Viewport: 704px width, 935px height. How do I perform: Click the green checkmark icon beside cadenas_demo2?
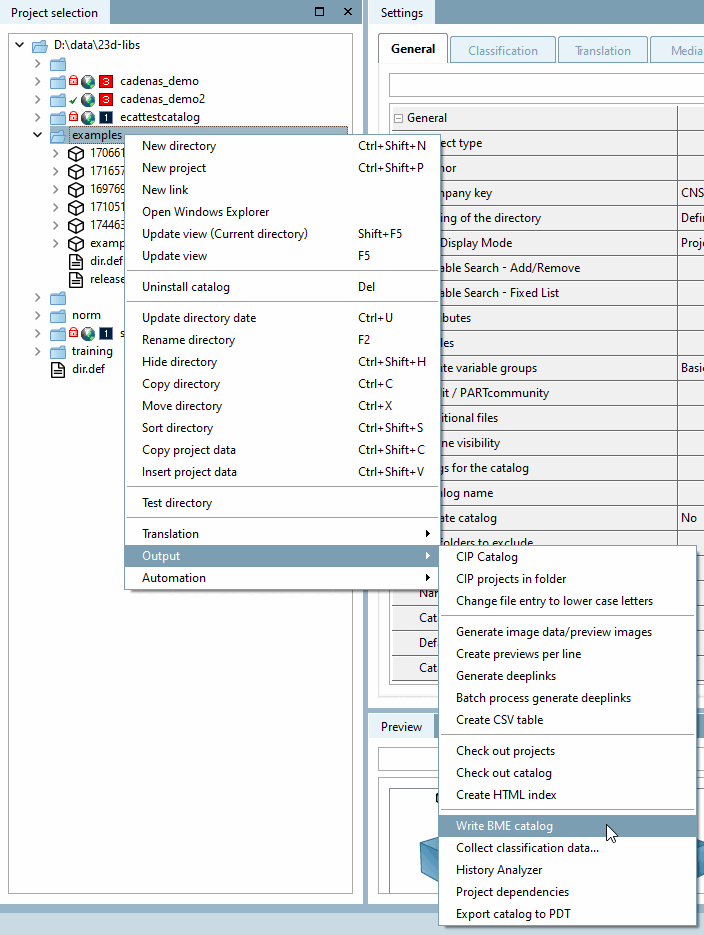[x=73, y=100]
